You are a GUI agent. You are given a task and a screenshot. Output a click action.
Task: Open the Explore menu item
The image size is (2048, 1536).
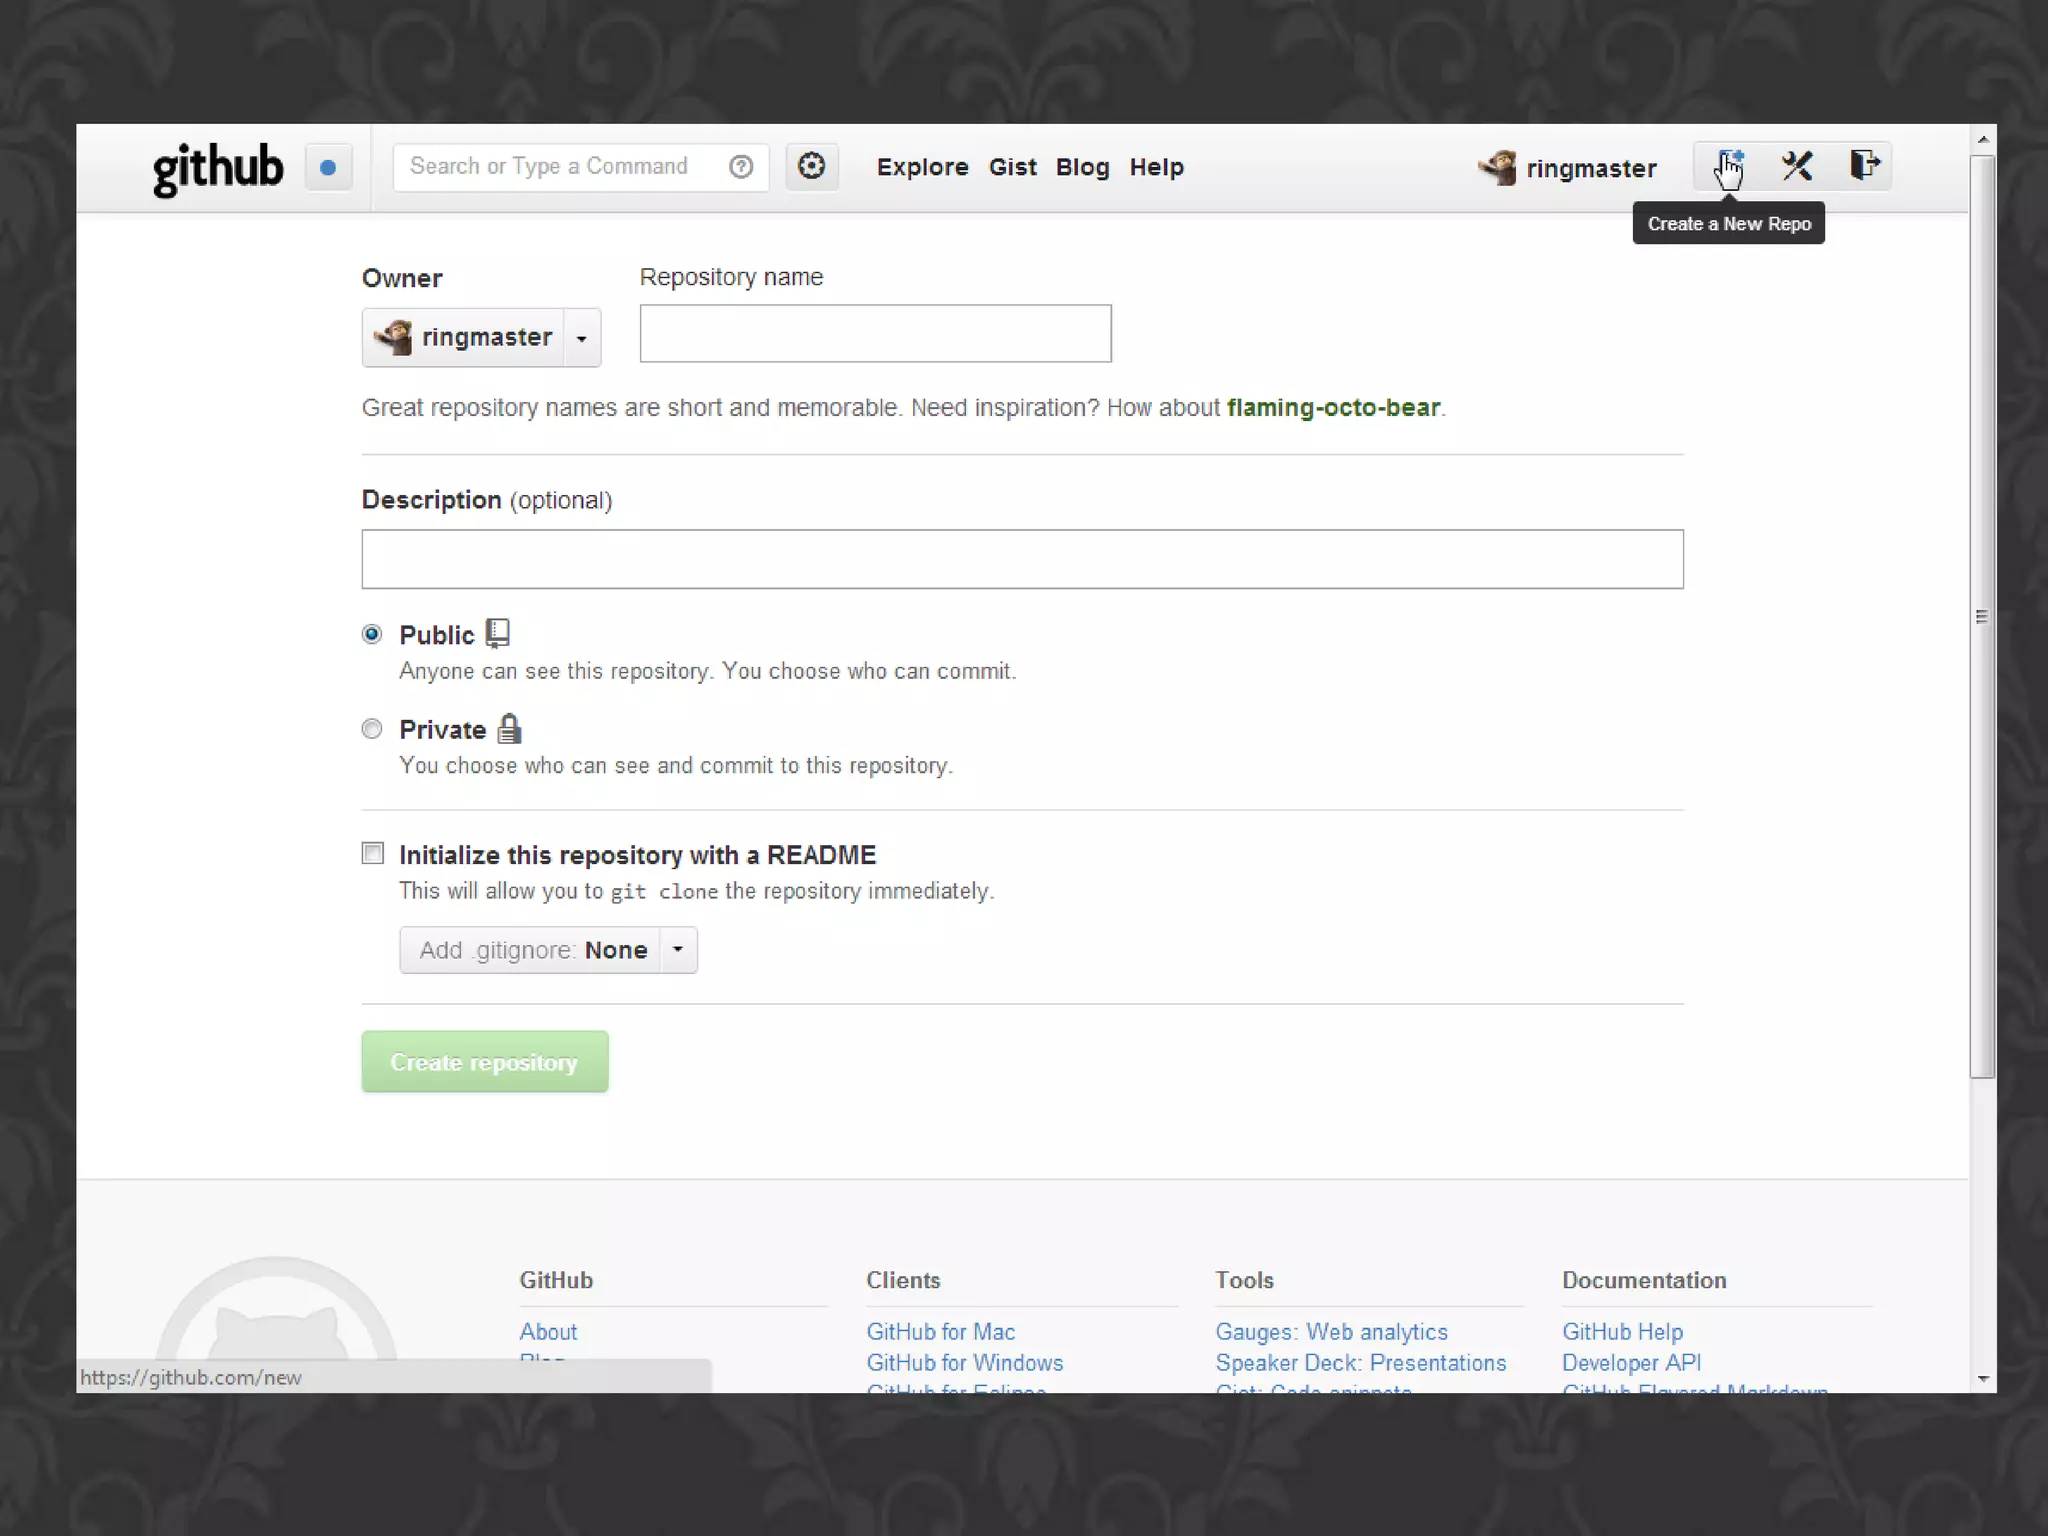coord(922,167)
